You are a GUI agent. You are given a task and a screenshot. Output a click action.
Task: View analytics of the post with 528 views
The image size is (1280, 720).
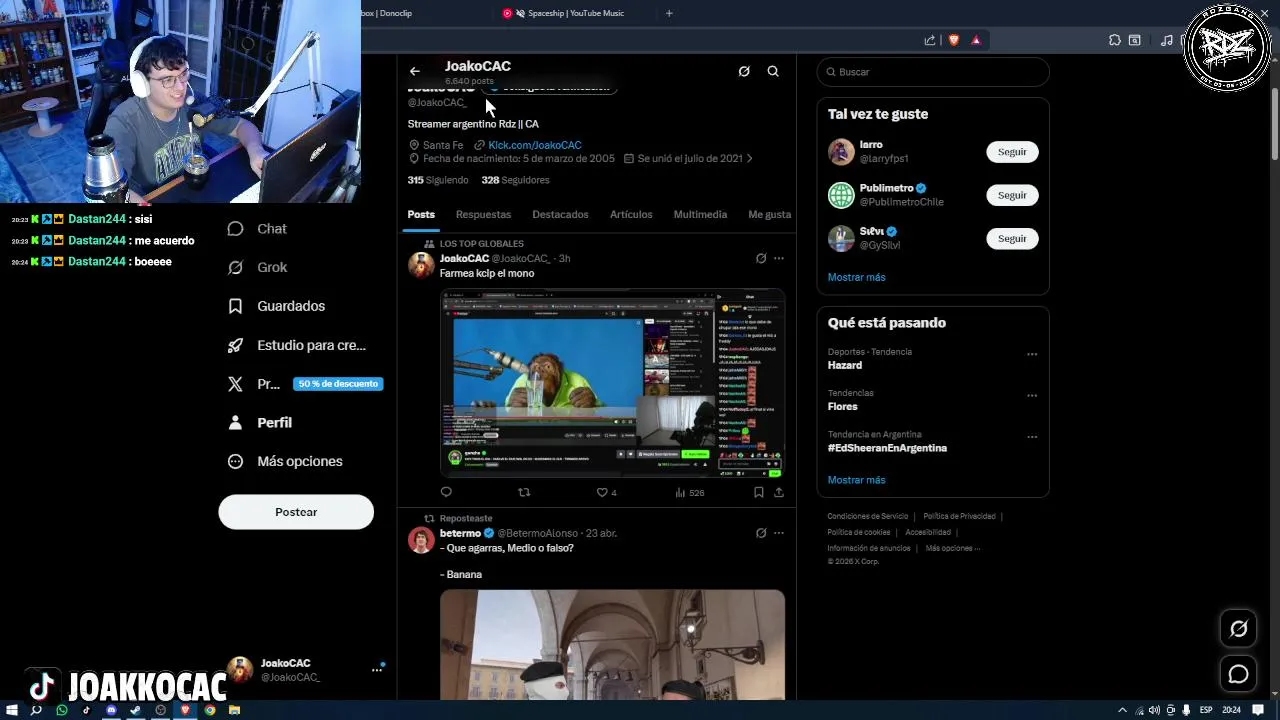690,492
